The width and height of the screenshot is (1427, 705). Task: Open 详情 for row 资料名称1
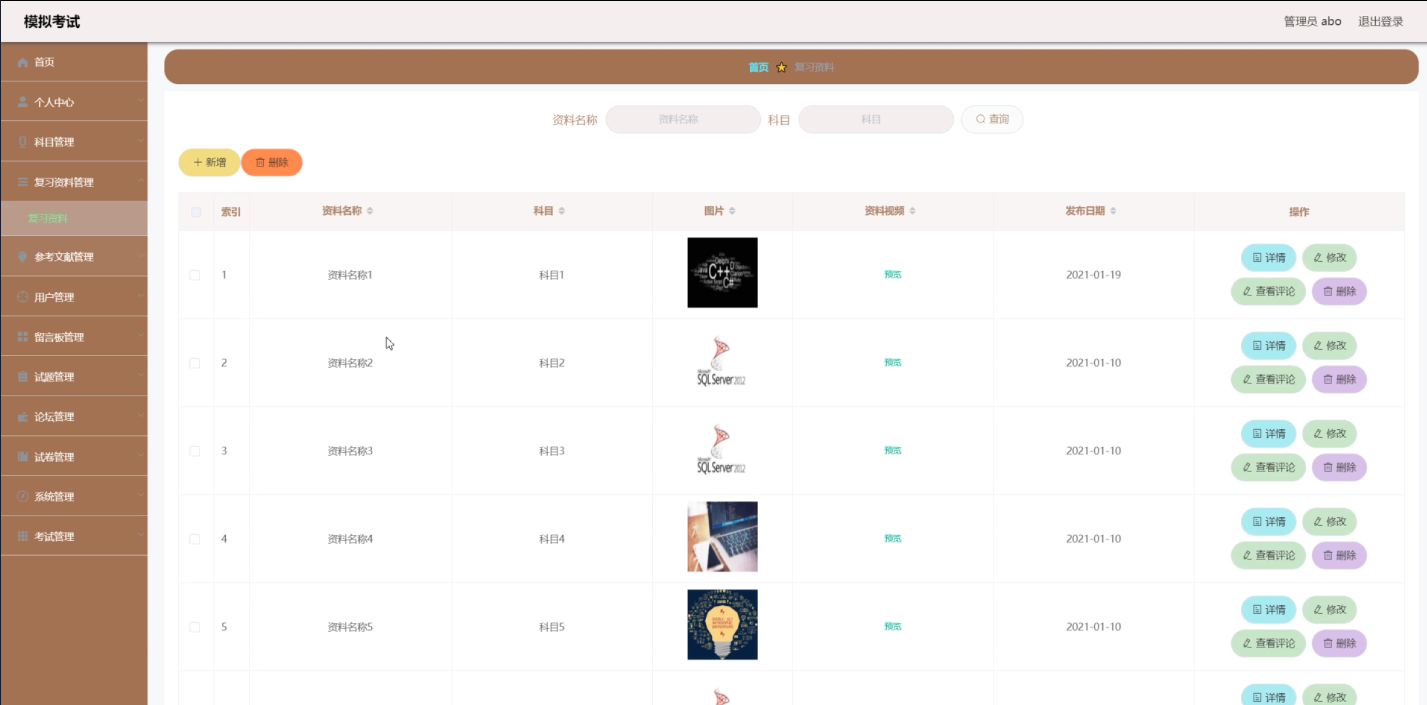coord(1268,258)
